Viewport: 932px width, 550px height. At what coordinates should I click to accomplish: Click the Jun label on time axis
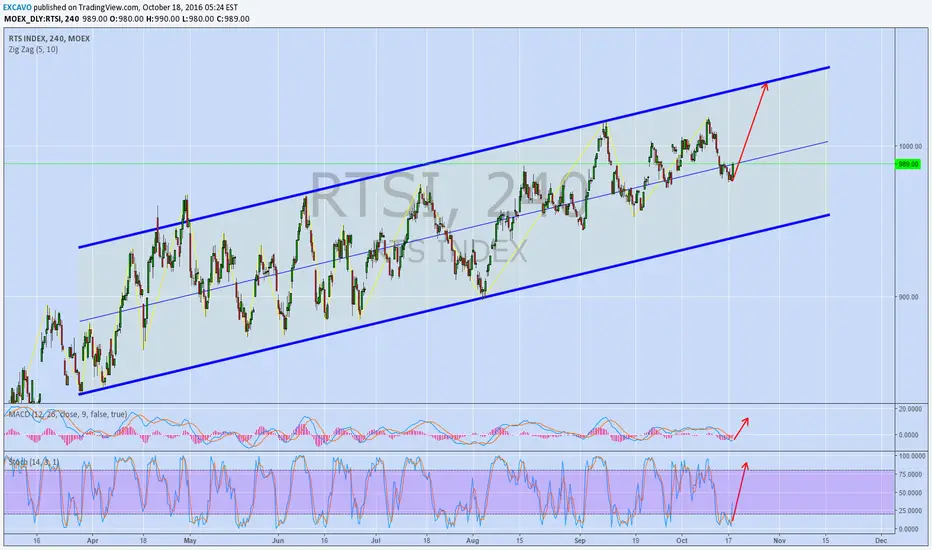point(278,540)
